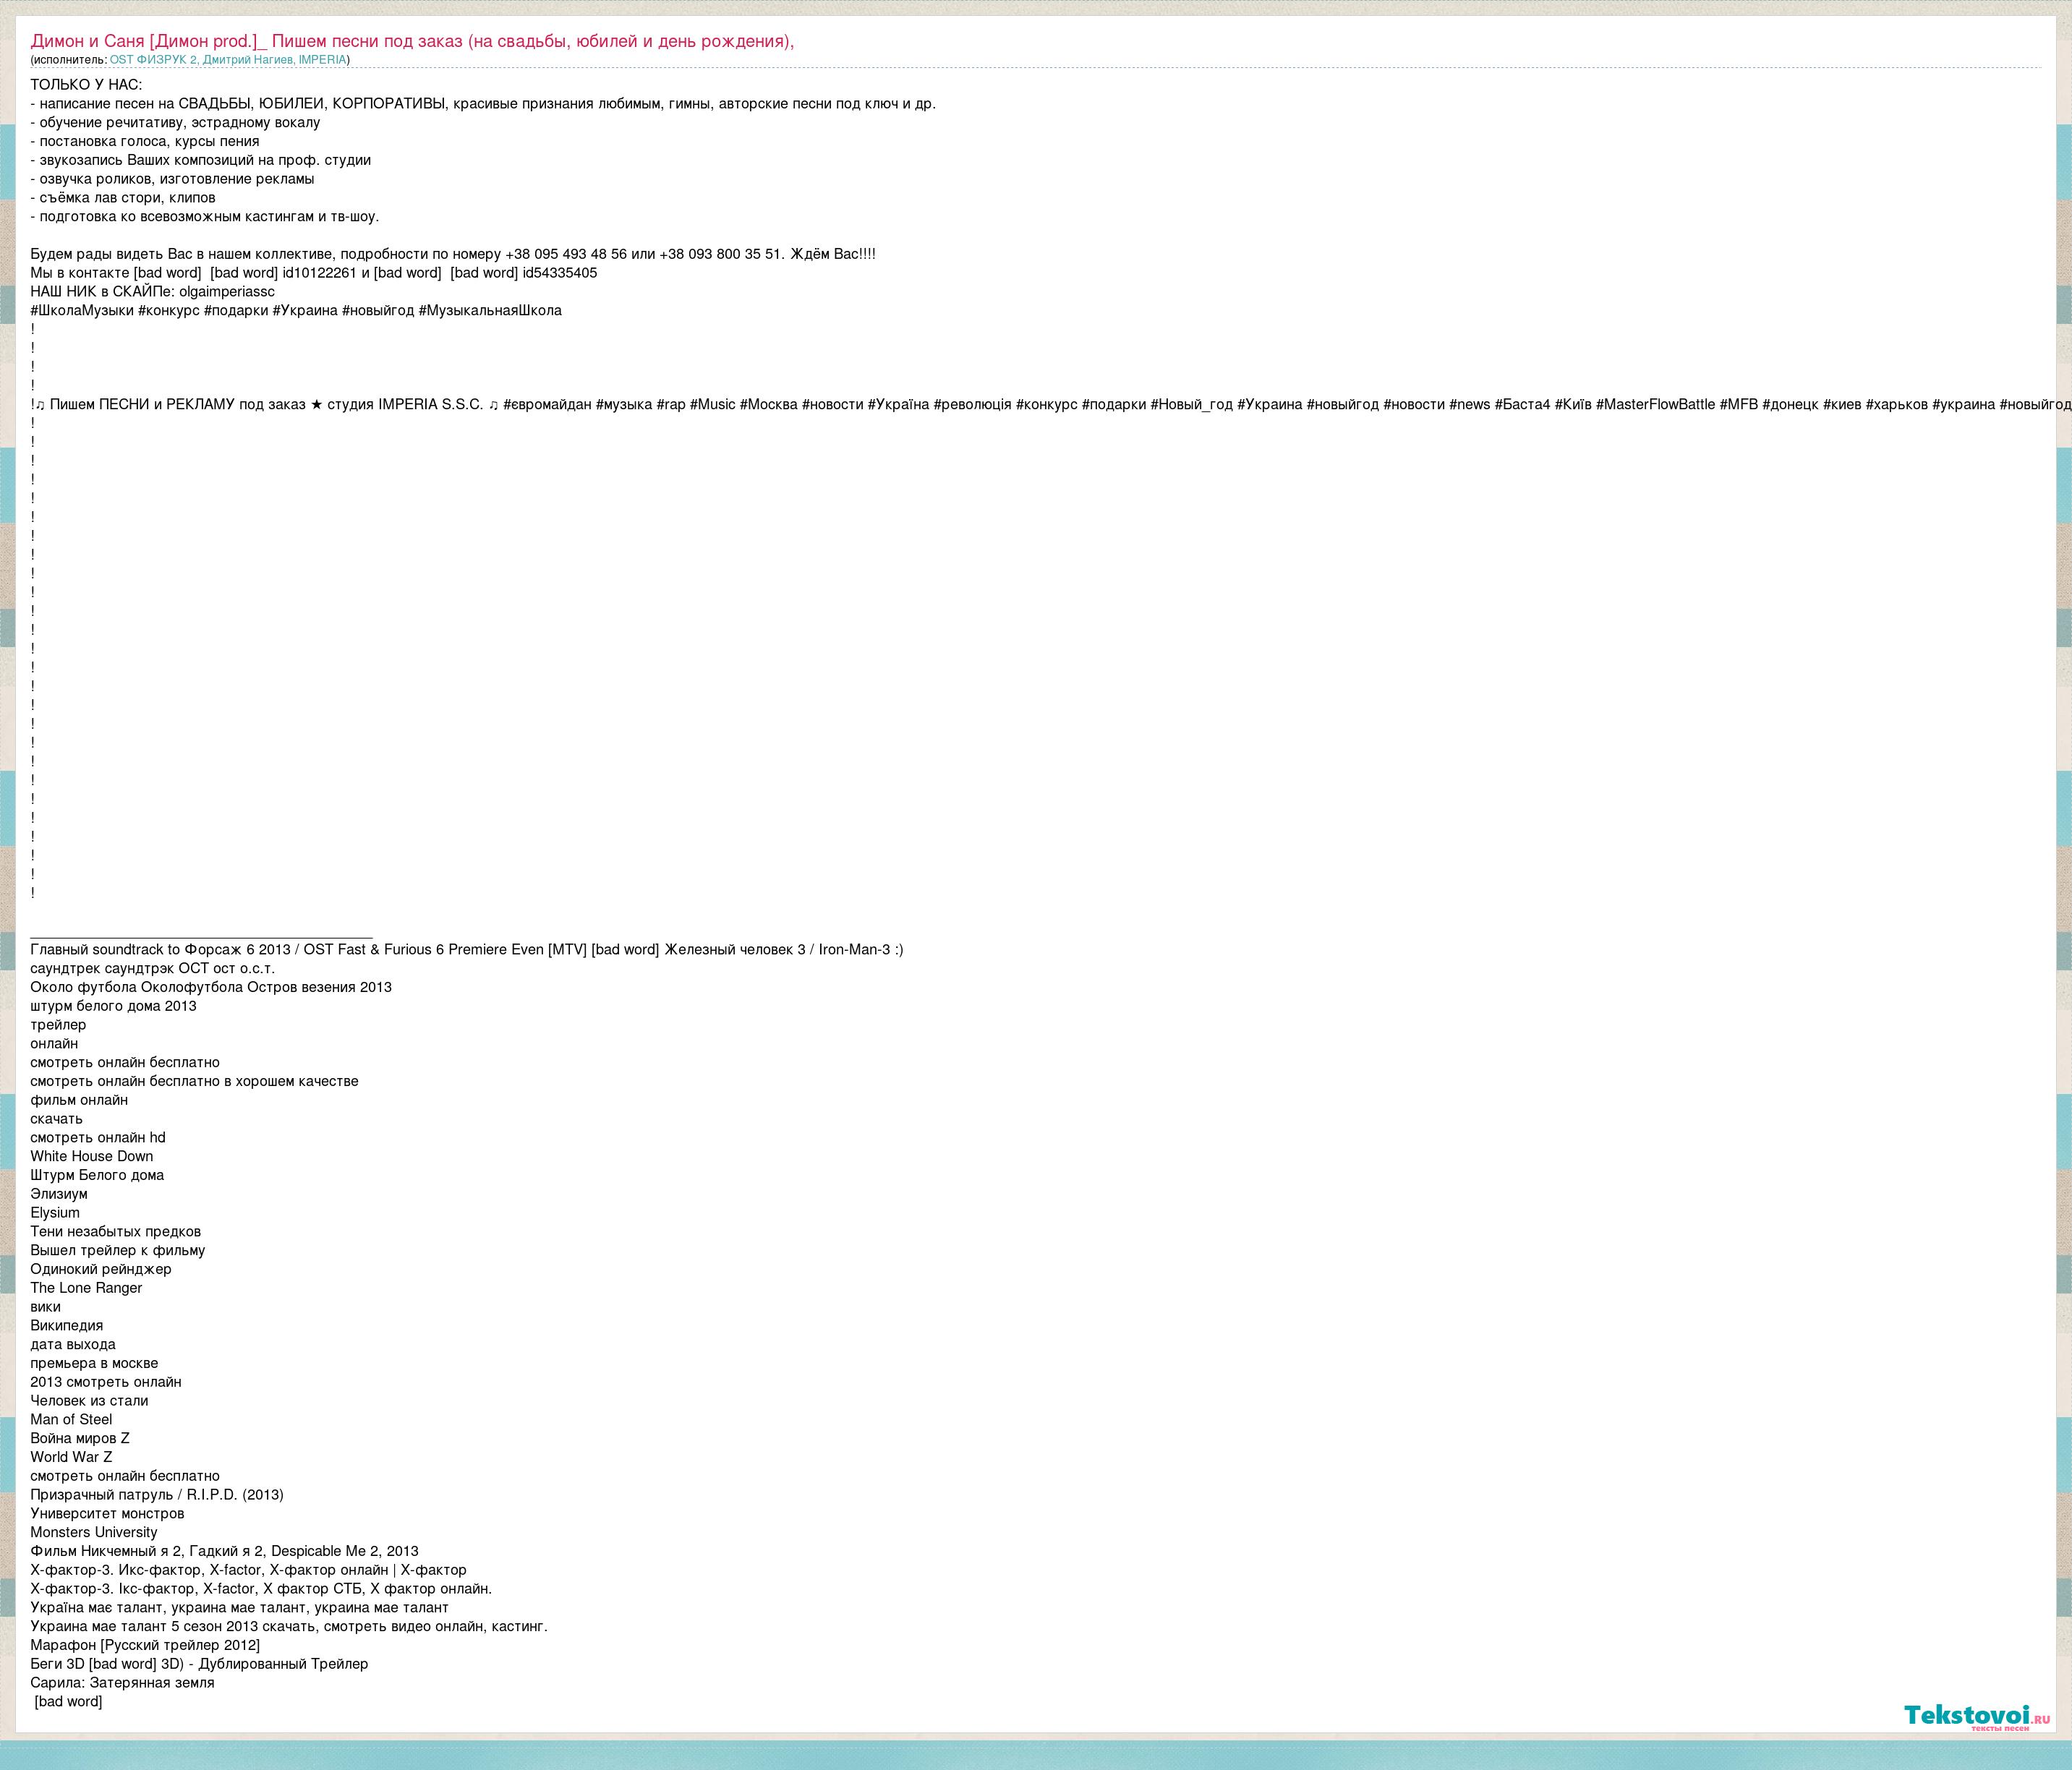Click 'Україна має талант, украина мае талант' line
This screenshot has width=2072, height=1770.
[x=239, y=1608]
